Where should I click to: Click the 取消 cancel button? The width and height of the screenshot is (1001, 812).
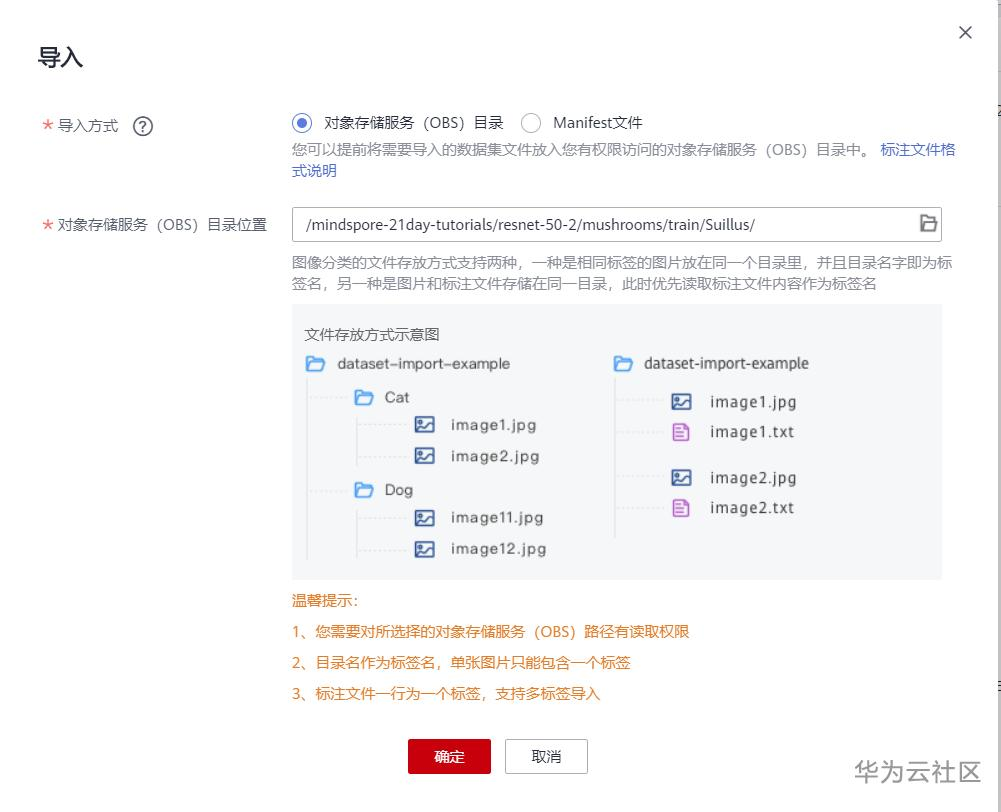[546, 757]
